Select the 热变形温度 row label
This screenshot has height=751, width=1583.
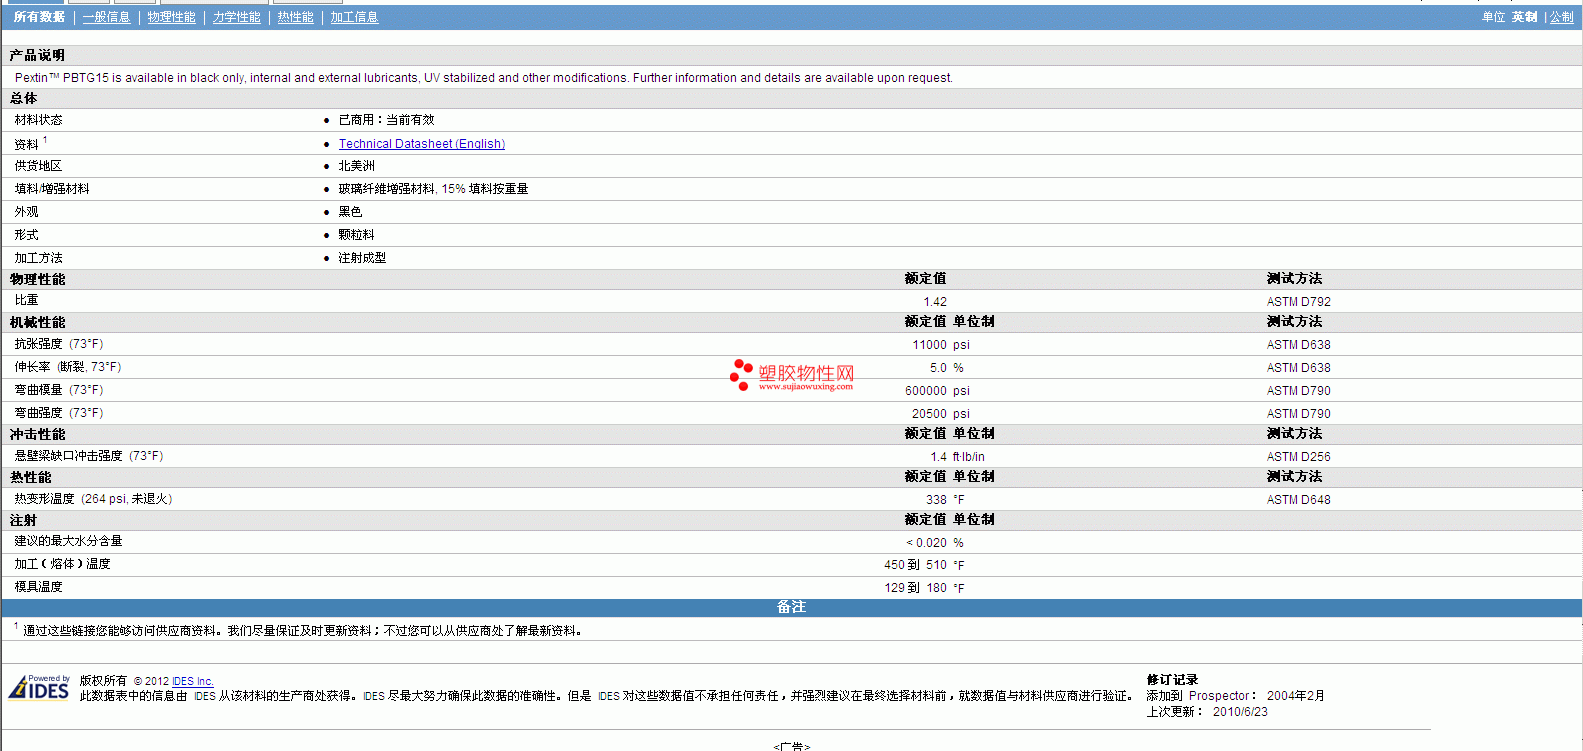tap(93, 499)
